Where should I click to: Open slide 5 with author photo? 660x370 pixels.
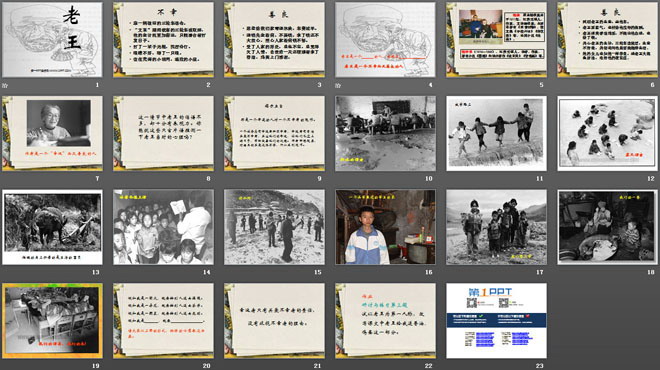[496, 40]
